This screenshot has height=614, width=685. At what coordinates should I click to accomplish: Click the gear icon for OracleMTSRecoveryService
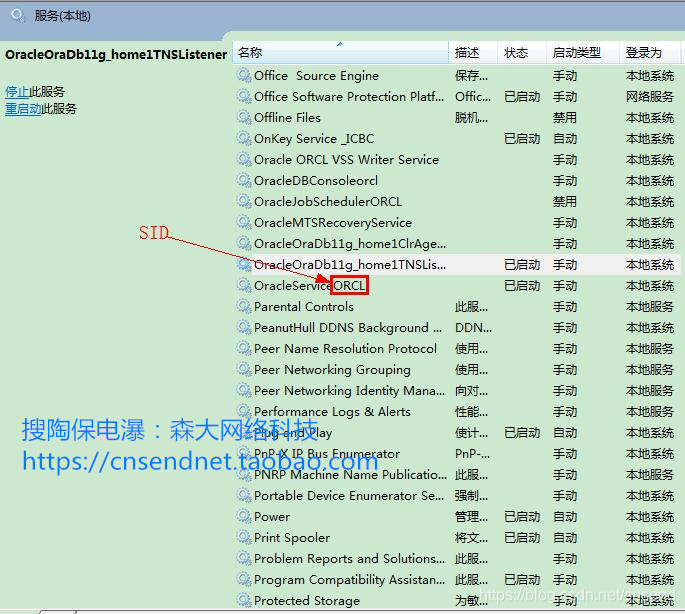[x=243, y=222]
